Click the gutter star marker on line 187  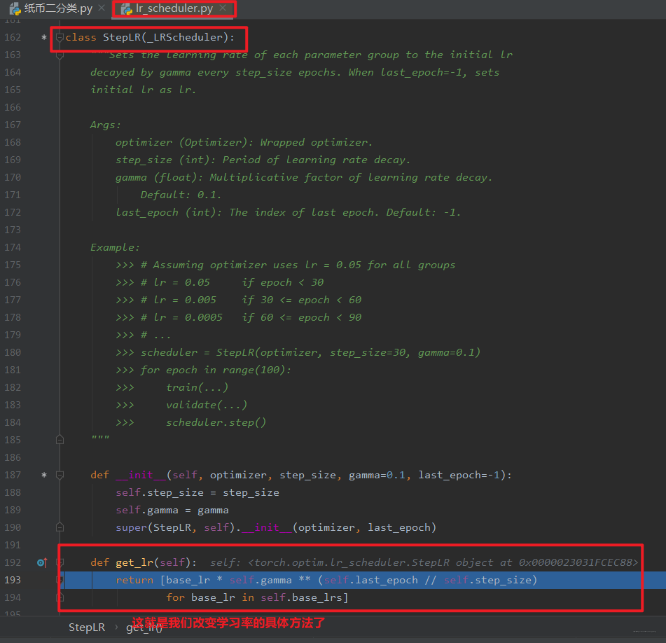44,475
